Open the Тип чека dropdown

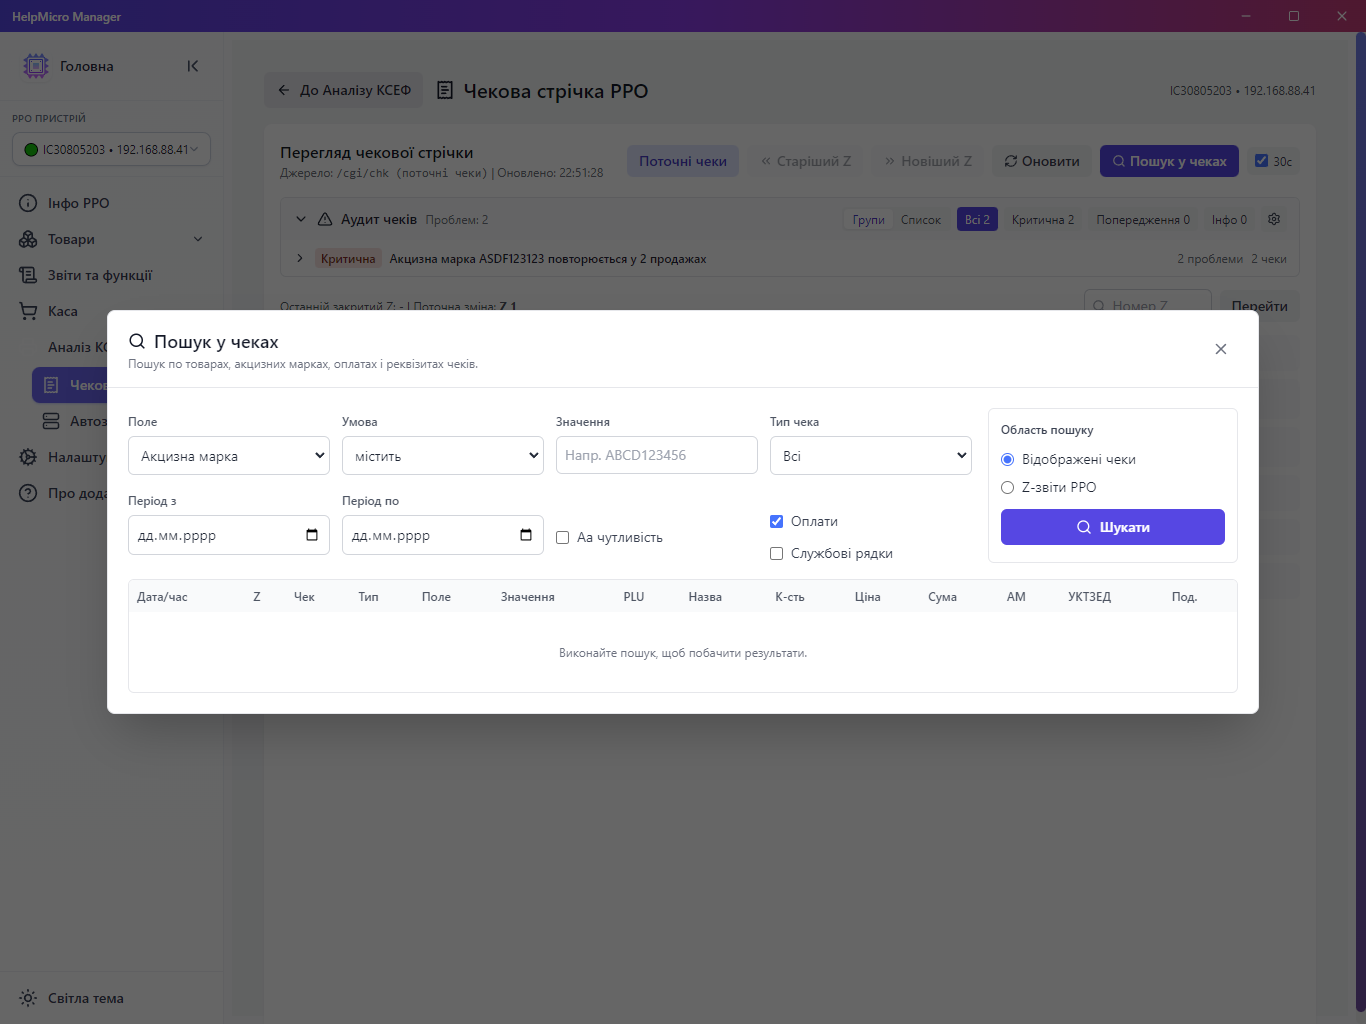(871, 456)
